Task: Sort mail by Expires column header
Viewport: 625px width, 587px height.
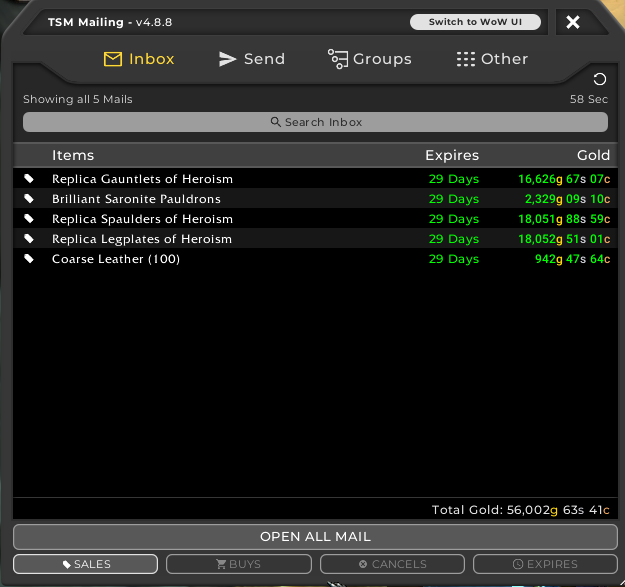Action: 452,155
